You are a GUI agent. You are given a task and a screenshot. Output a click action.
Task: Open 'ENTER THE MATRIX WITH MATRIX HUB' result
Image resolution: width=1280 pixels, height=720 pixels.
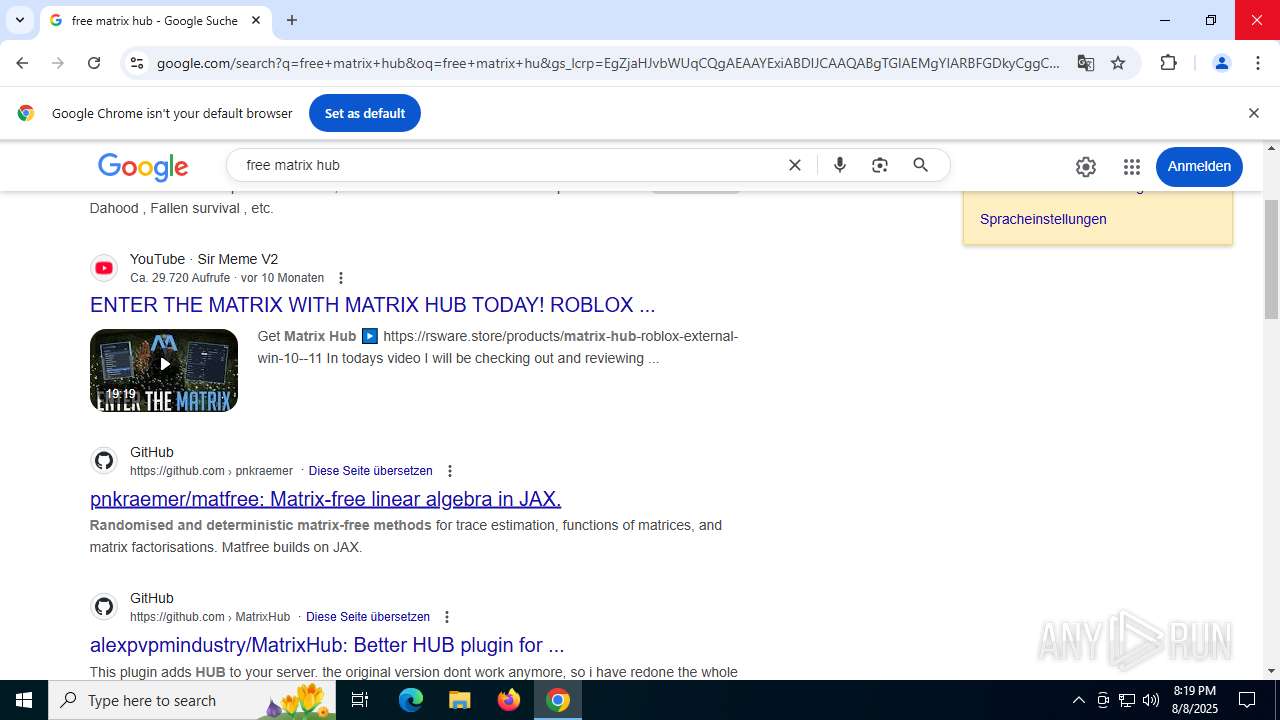[373, 305]
